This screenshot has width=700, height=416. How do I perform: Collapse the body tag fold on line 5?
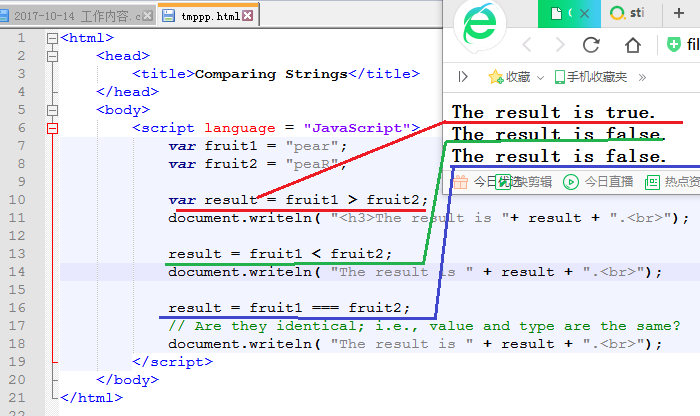pos(52,110)
